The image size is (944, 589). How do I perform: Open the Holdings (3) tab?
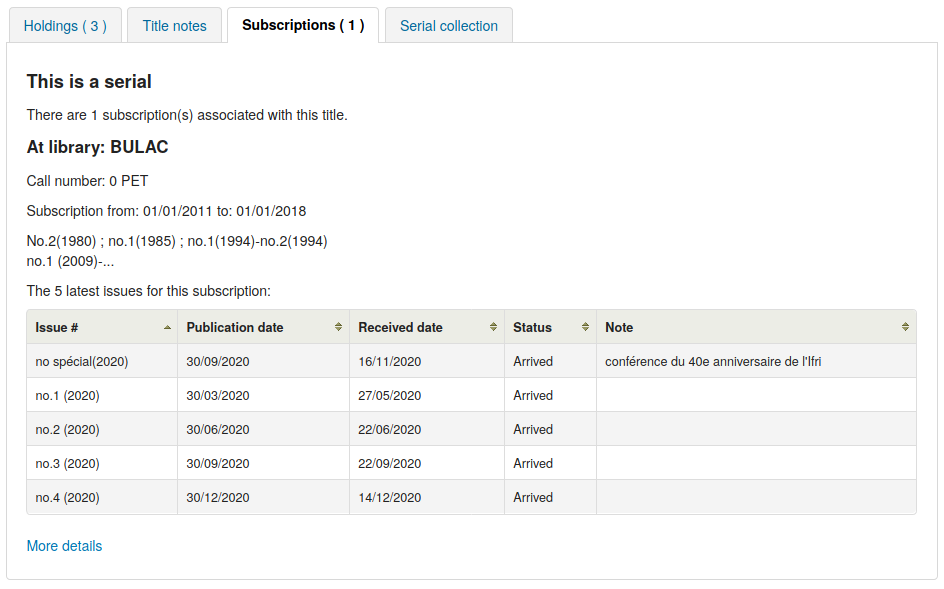pos(65,26)
